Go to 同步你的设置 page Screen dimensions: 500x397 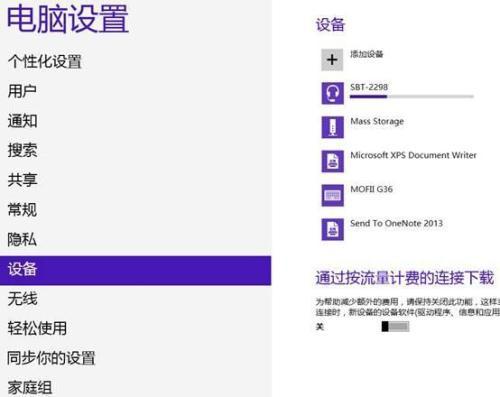pos(51,358)
